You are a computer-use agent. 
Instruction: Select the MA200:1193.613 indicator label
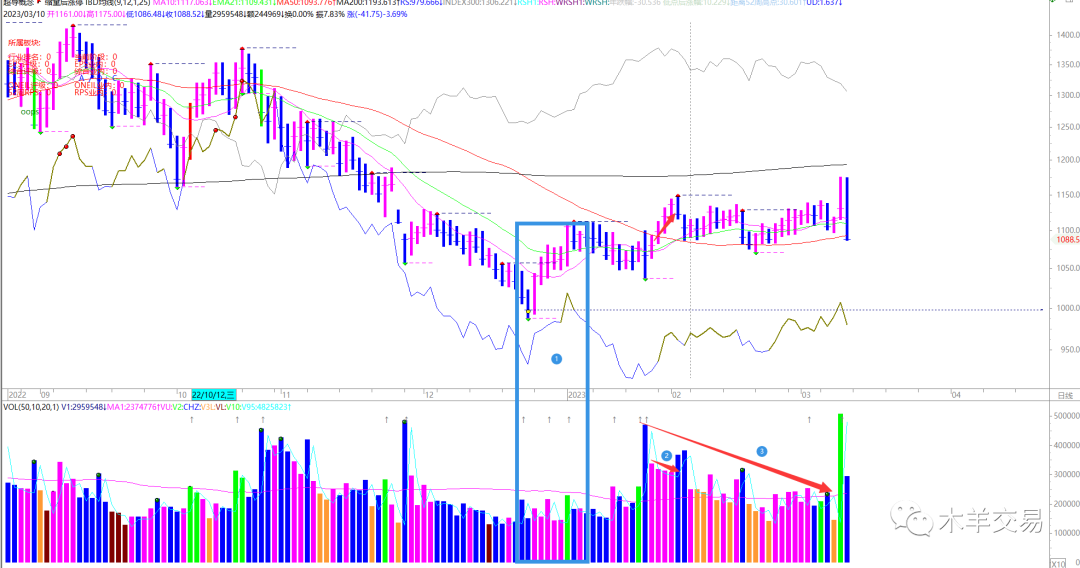[367, 3]
